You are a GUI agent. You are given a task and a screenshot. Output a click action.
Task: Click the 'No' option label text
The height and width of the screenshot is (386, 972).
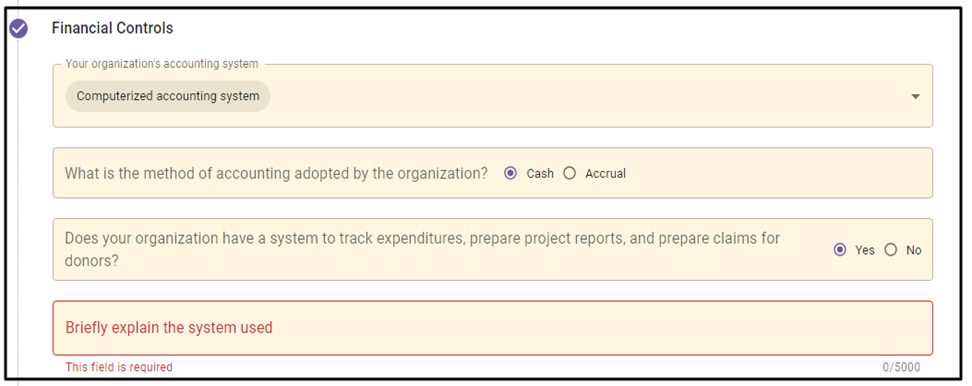coord(914,250)
